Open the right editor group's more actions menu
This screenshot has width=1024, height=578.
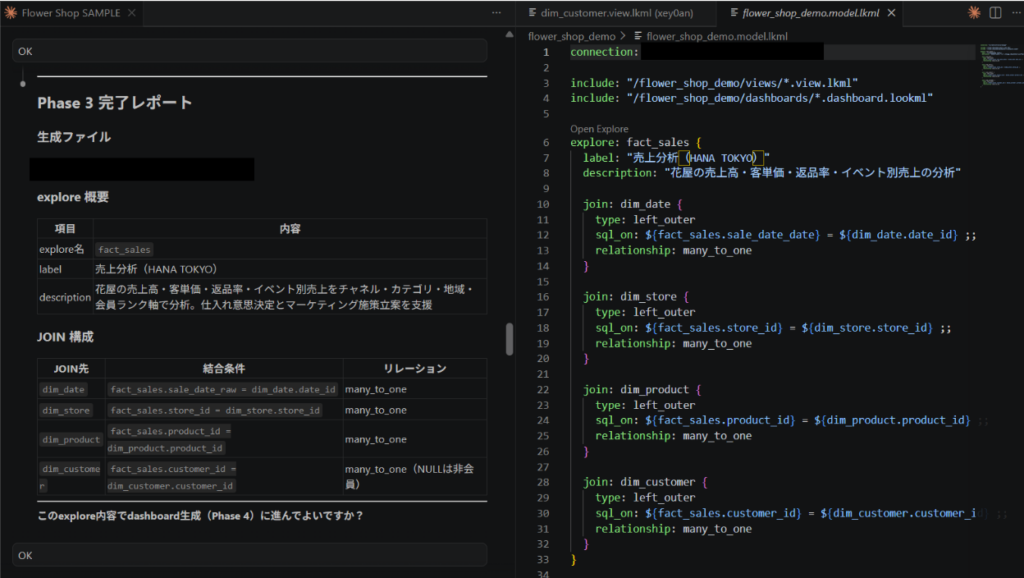pos(1017,13)
